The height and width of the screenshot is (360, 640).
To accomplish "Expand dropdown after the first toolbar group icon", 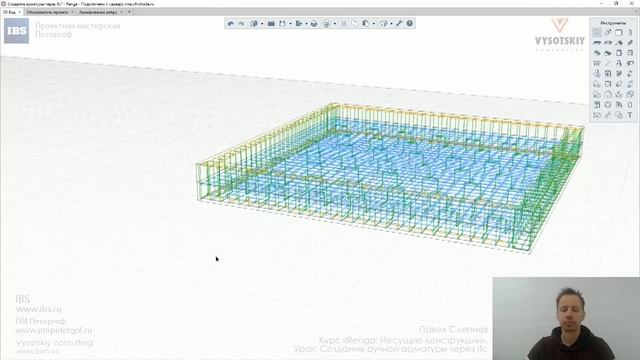I will pyautogui.click(x=262, y=24).
